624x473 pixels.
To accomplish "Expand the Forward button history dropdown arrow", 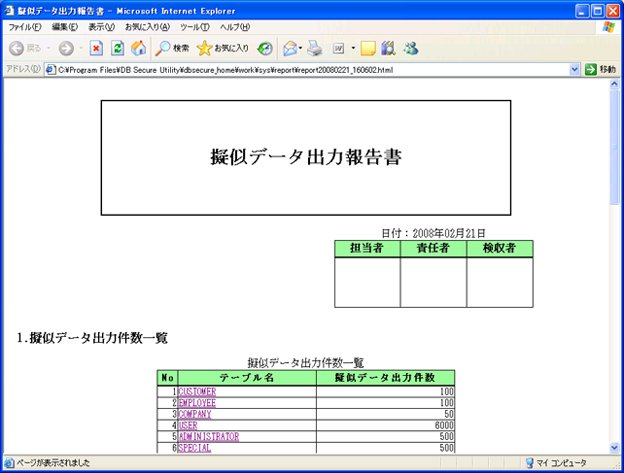I will pyautogui.click(x=81, y=49).
